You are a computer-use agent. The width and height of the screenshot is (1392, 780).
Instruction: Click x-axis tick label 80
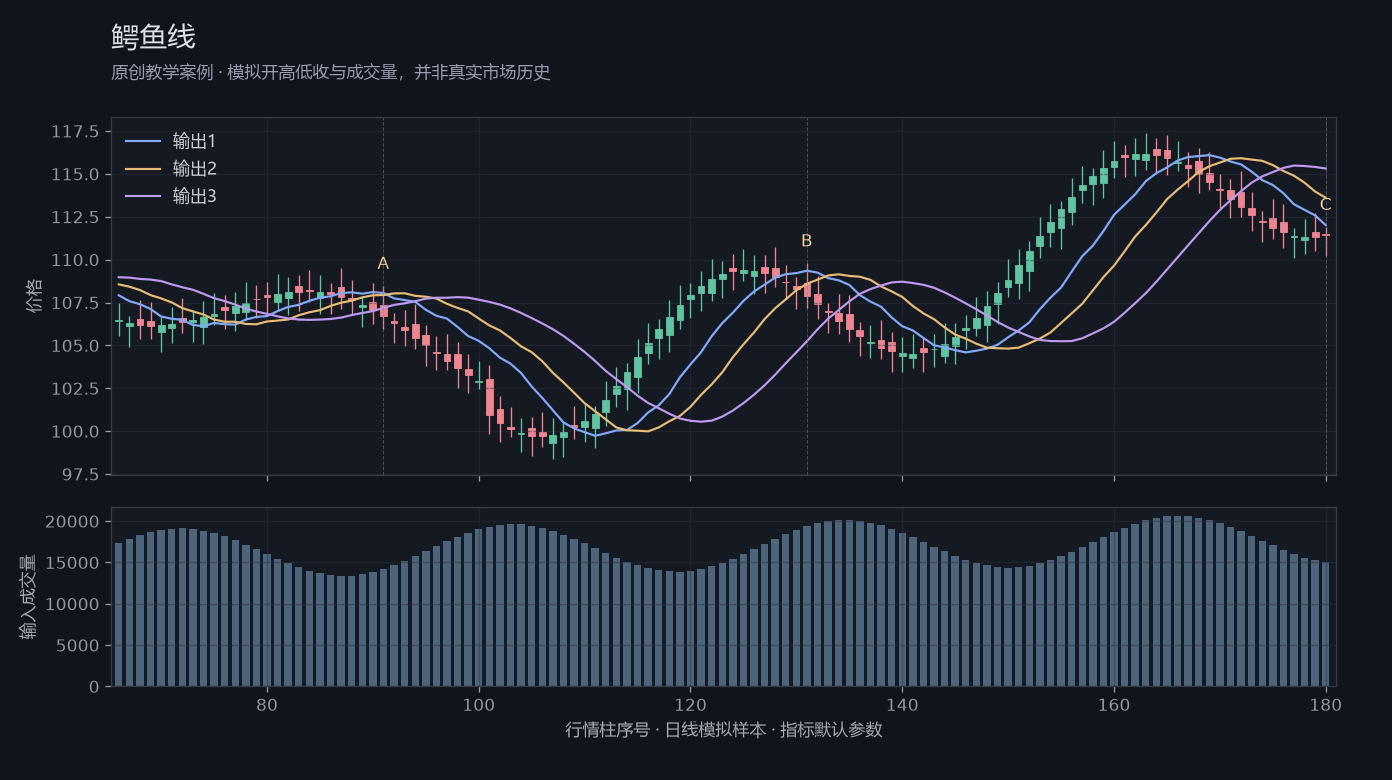coord(267,704)
